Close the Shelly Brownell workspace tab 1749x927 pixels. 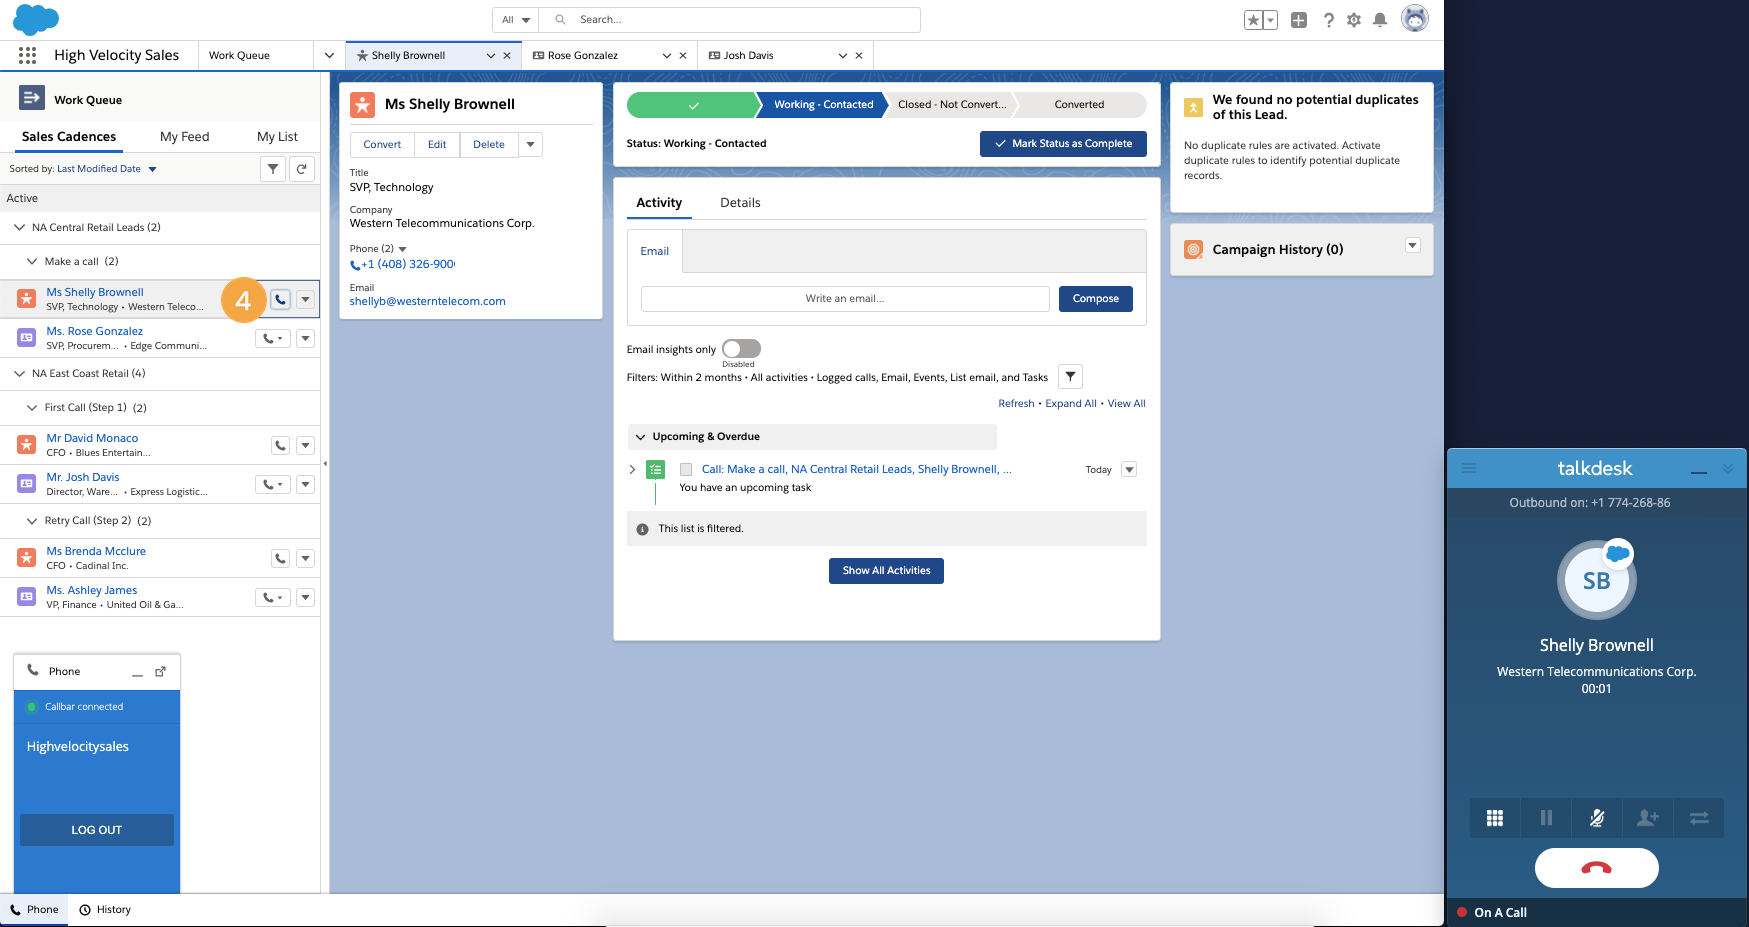(x=507, y=56)
